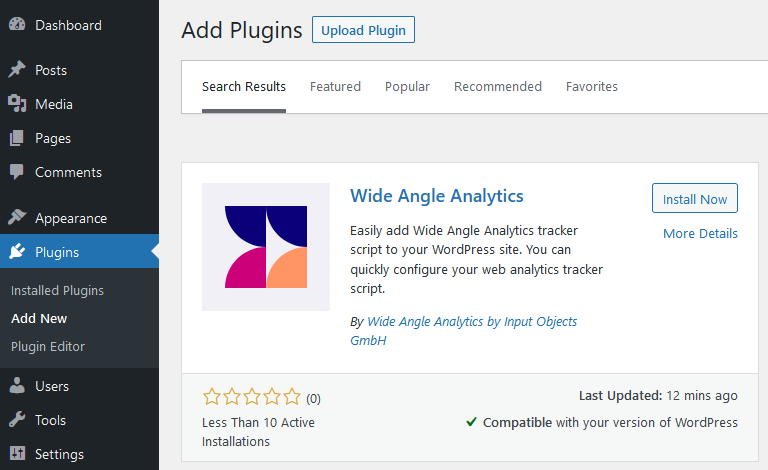Viewport: 768px width, 470px height.
Task: Click the Dashboard gauge icon
Action: tap(17, 24)
